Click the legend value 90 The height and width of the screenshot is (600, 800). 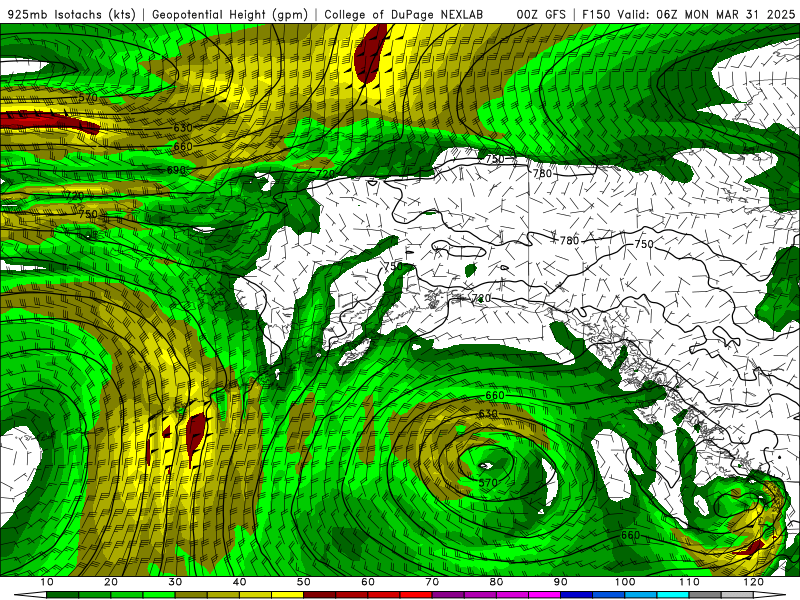(561, 582)
